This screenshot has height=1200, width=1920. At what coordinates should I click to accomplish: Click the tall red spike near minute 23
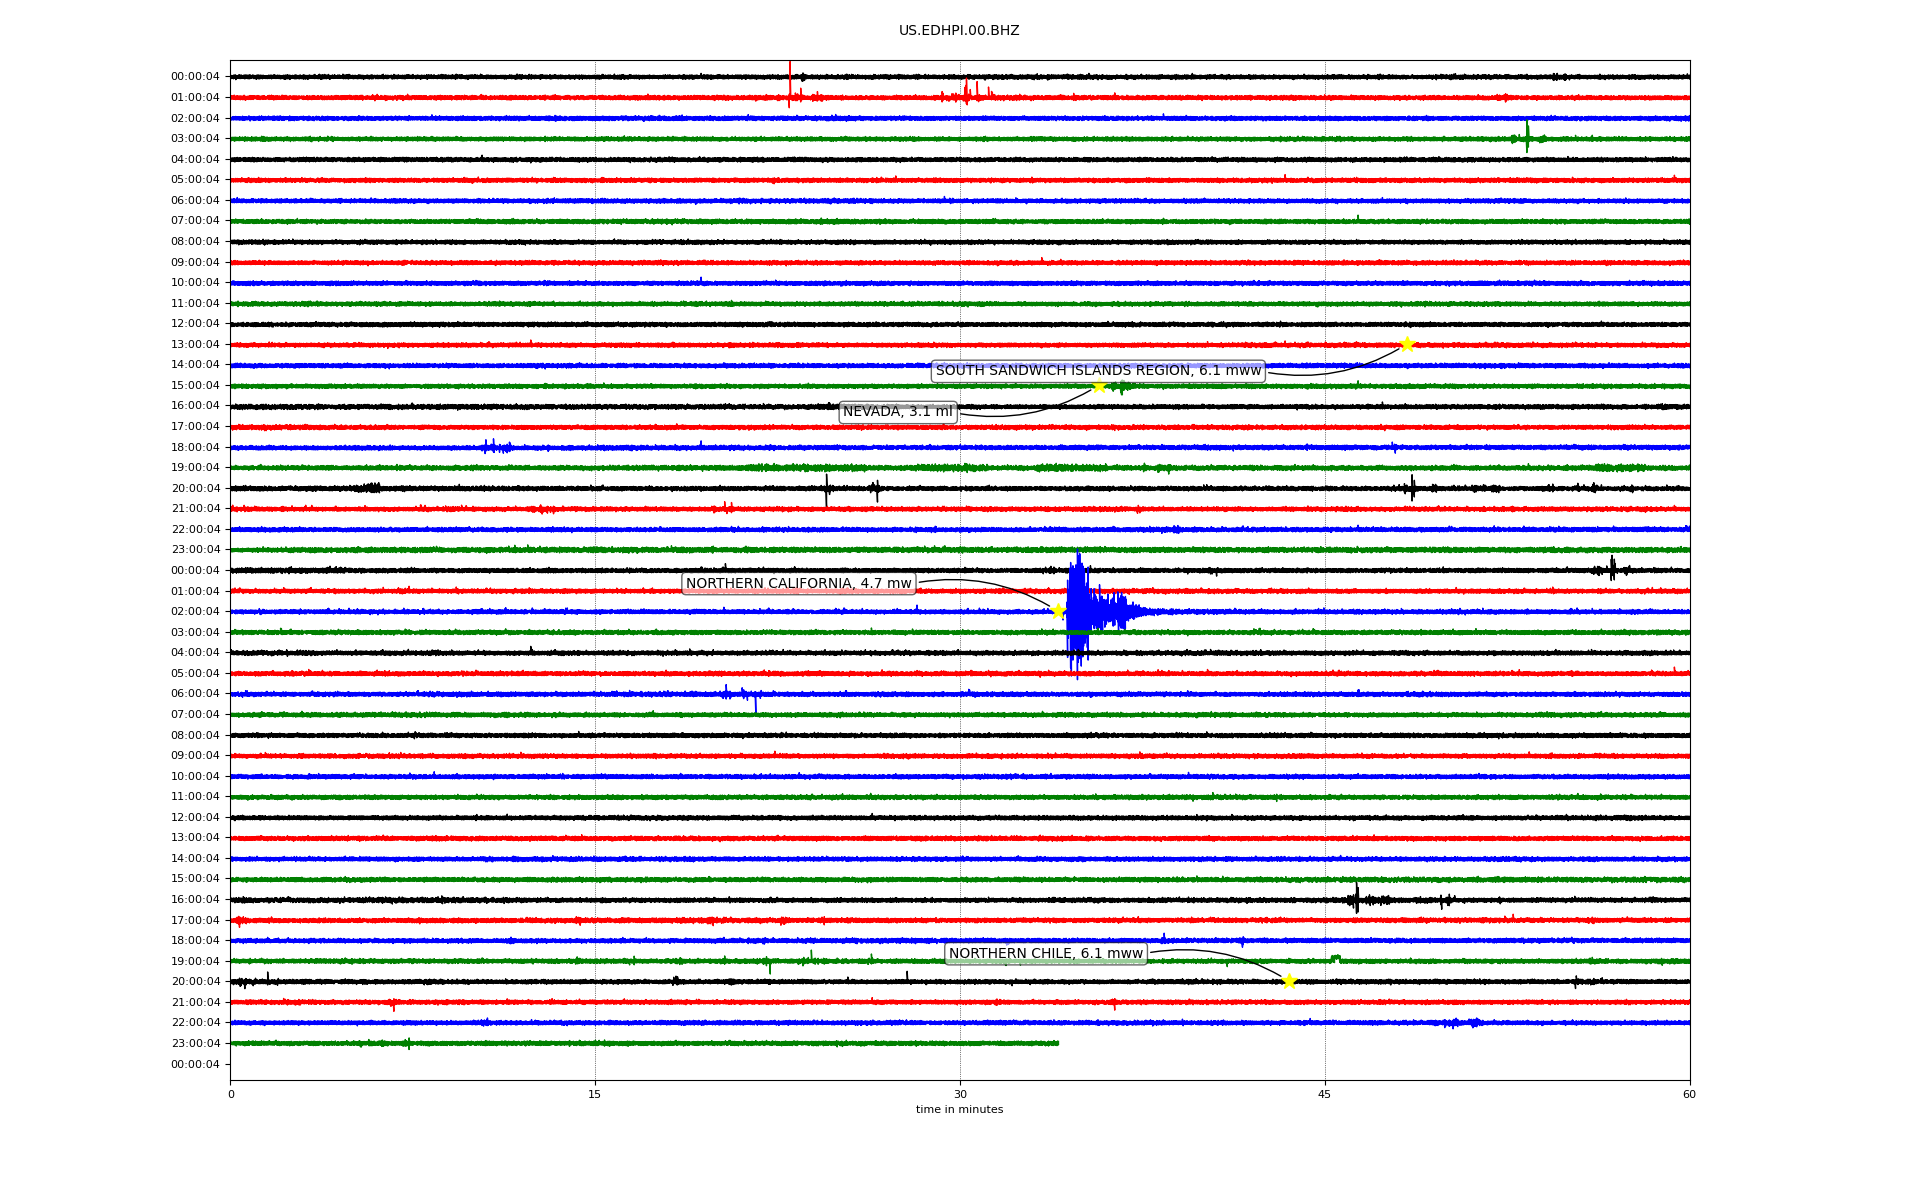(789, 84)
